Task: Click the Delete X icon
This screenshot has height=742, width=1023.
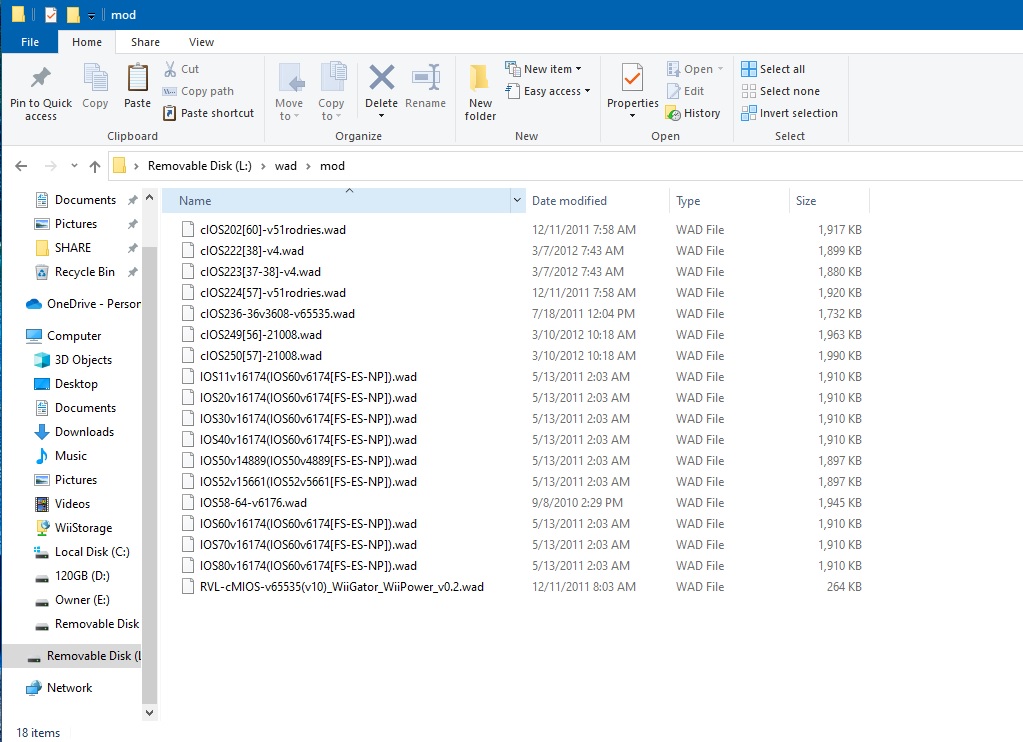Action: tap(382, 78)
